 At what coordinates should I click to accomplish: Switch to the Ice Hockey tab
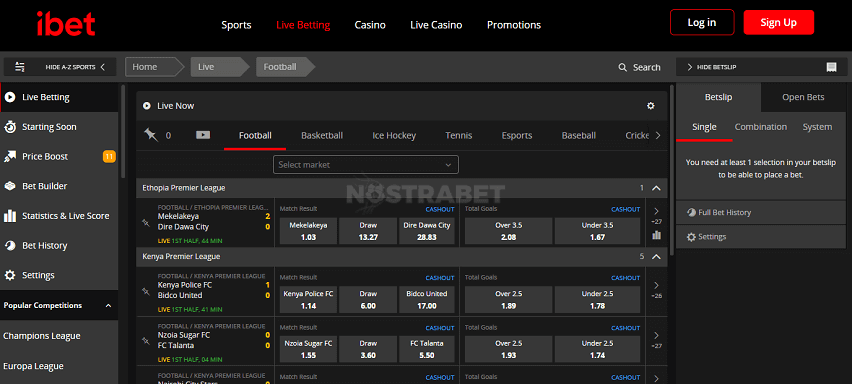pyautogui.click(x=394, y=136)
